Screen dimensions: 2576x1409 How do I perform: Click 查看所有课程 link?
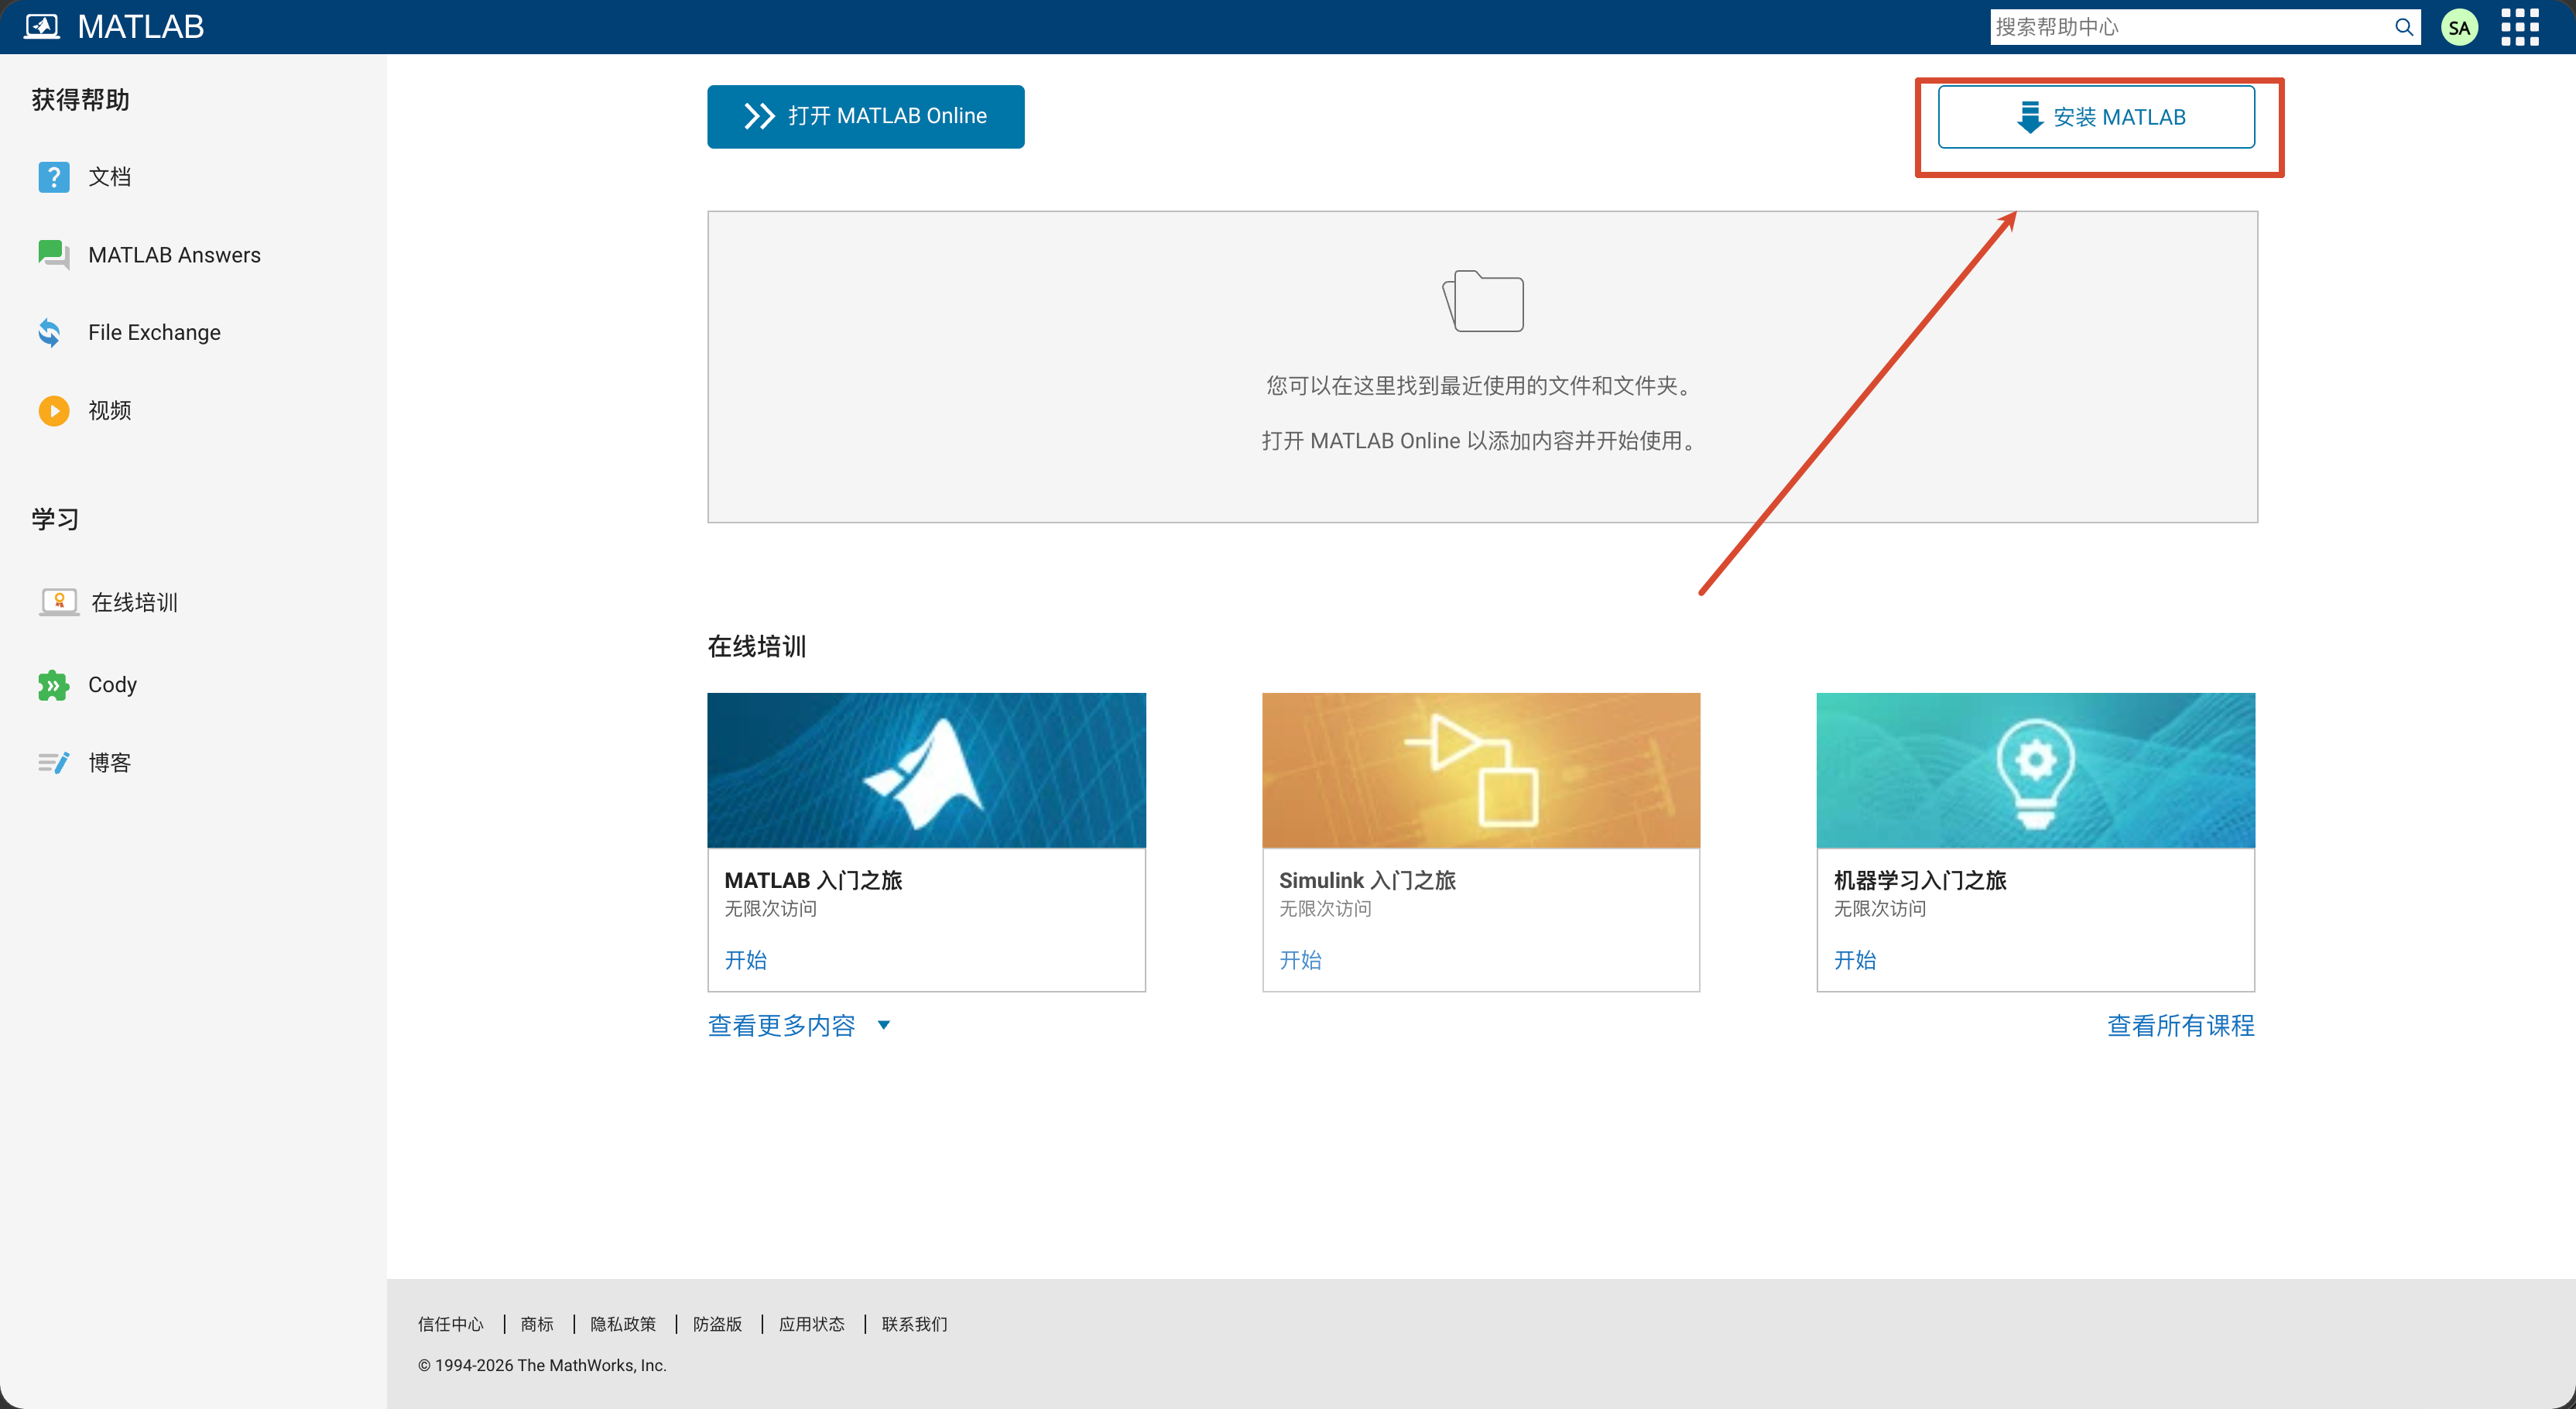[x=2180, y=1025]
